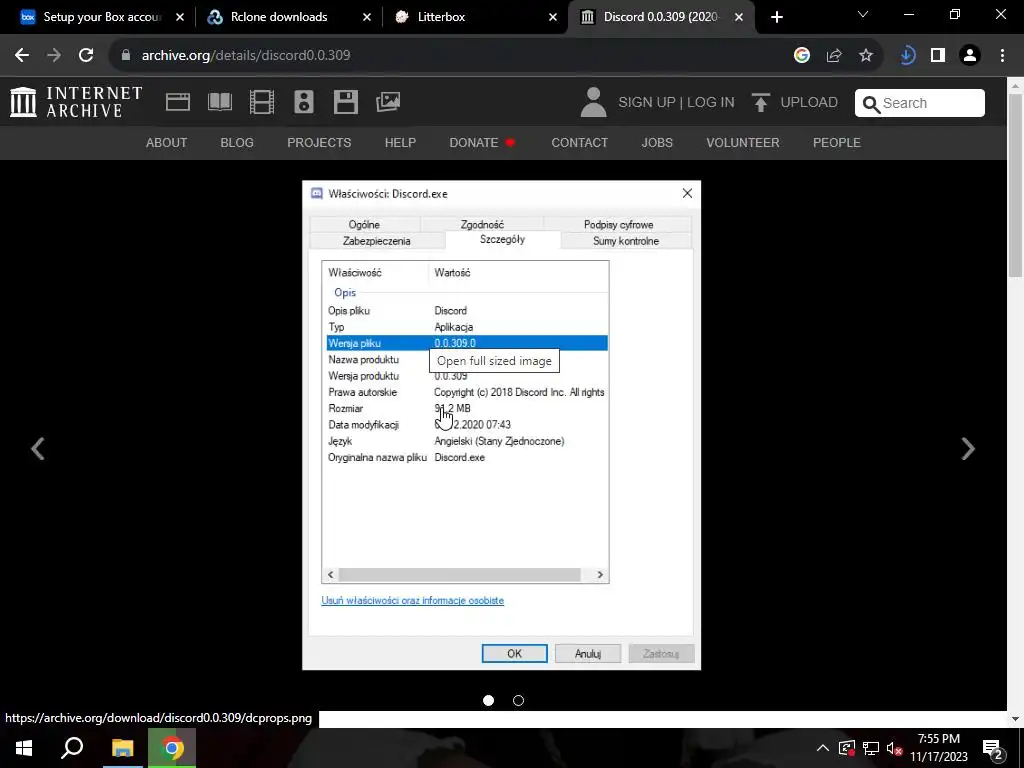Click the UPLOAD link
The height and width of the screenshot is (768, 1024).
(x=809, y=103)
